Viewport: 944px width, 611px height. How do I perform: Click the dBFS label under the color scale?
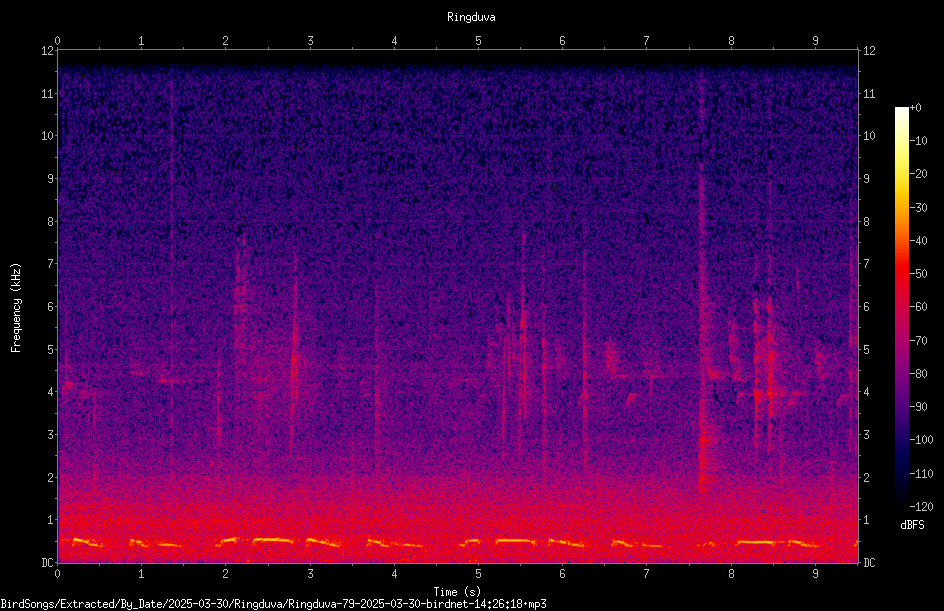[x=912, y=525]
